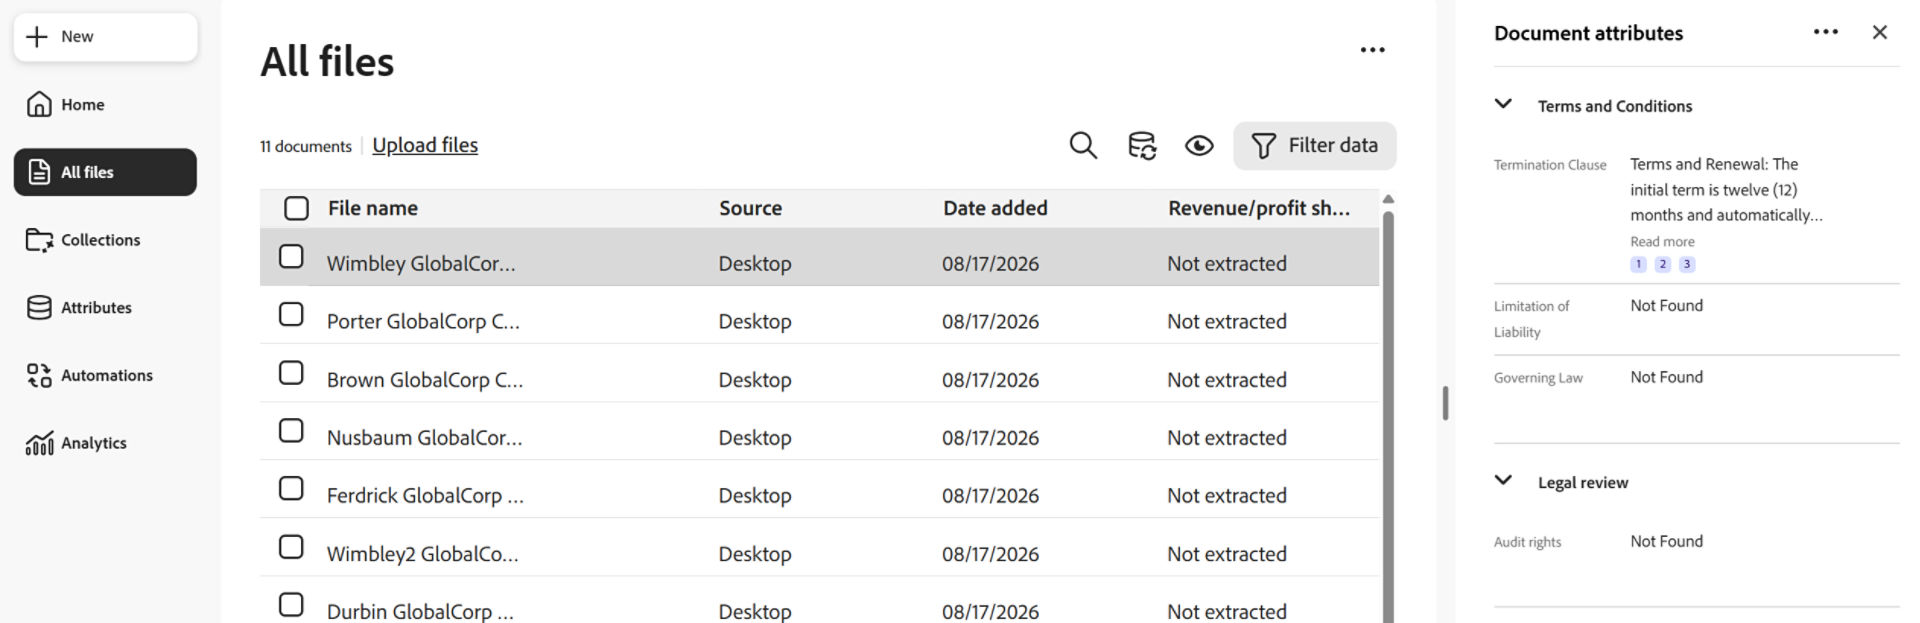Viewport: 1920px width, 623px height.
Task: Click page reference badge 1
Action: 1638,265
